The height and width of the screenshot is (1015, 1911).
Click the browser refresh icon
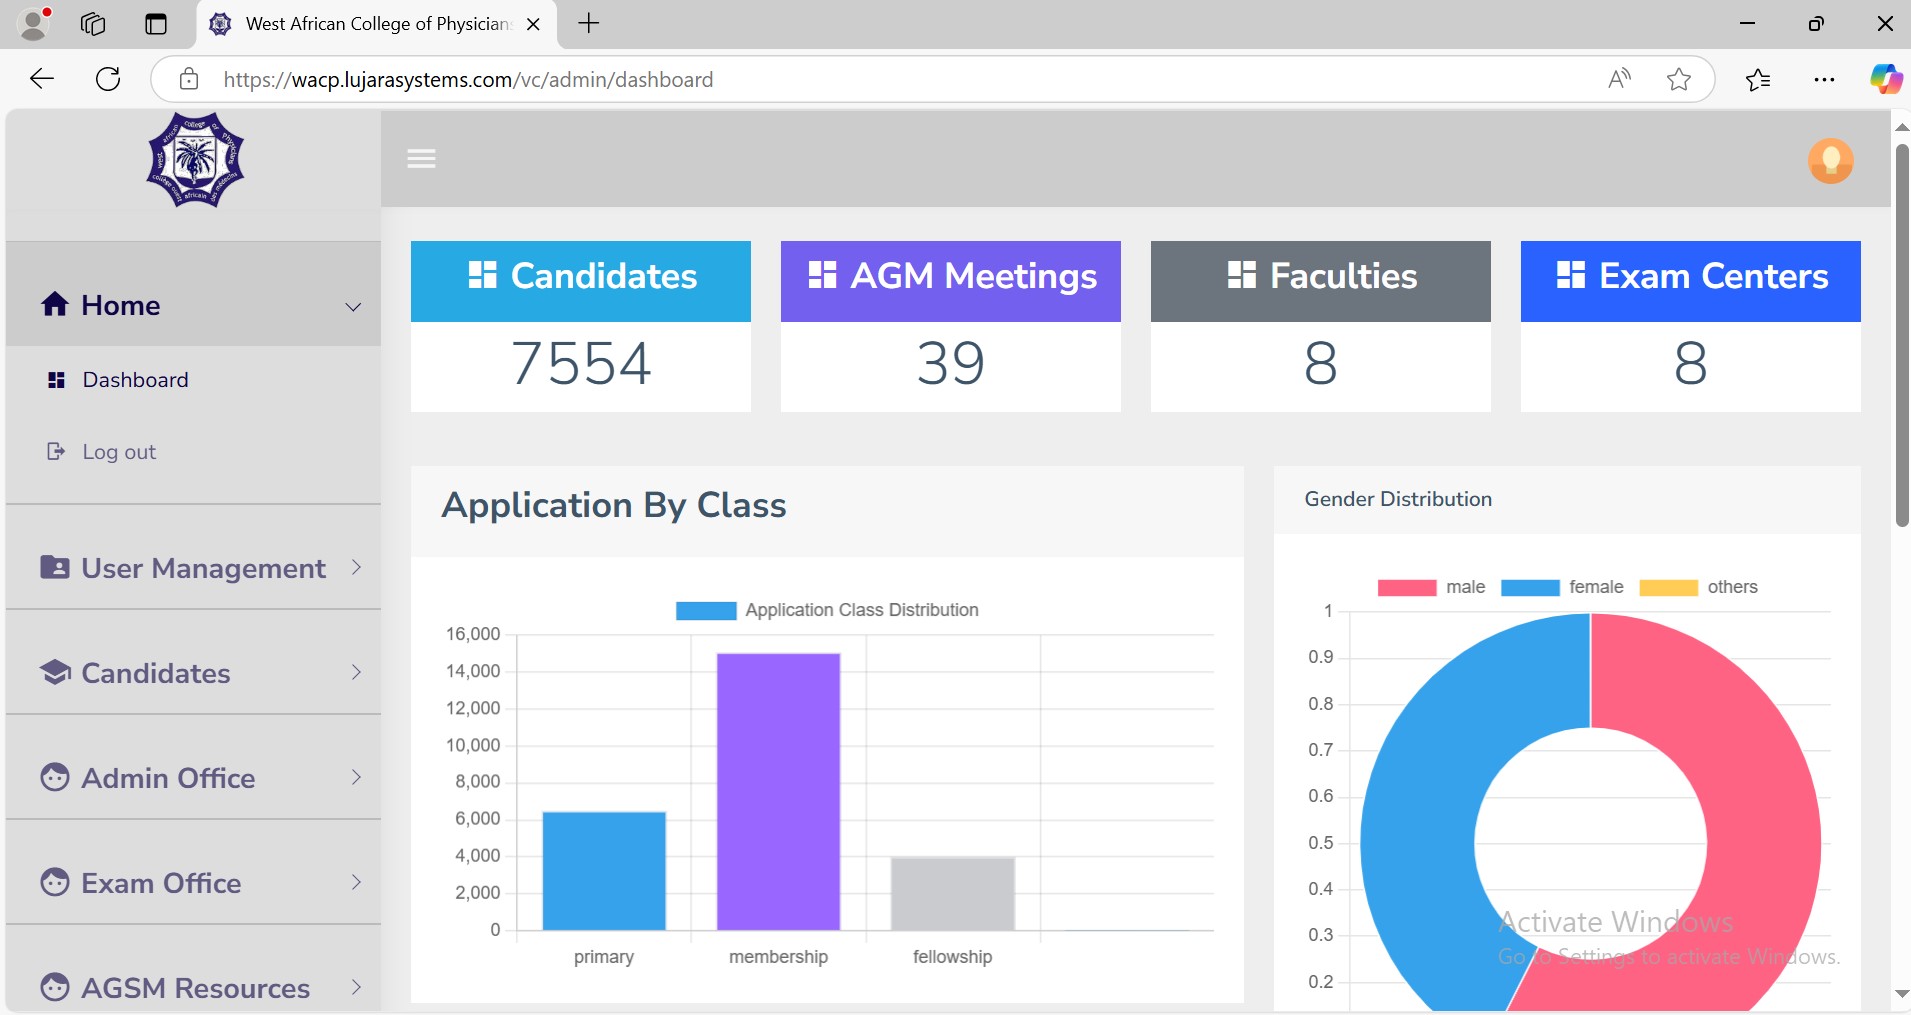coord(108,79)
